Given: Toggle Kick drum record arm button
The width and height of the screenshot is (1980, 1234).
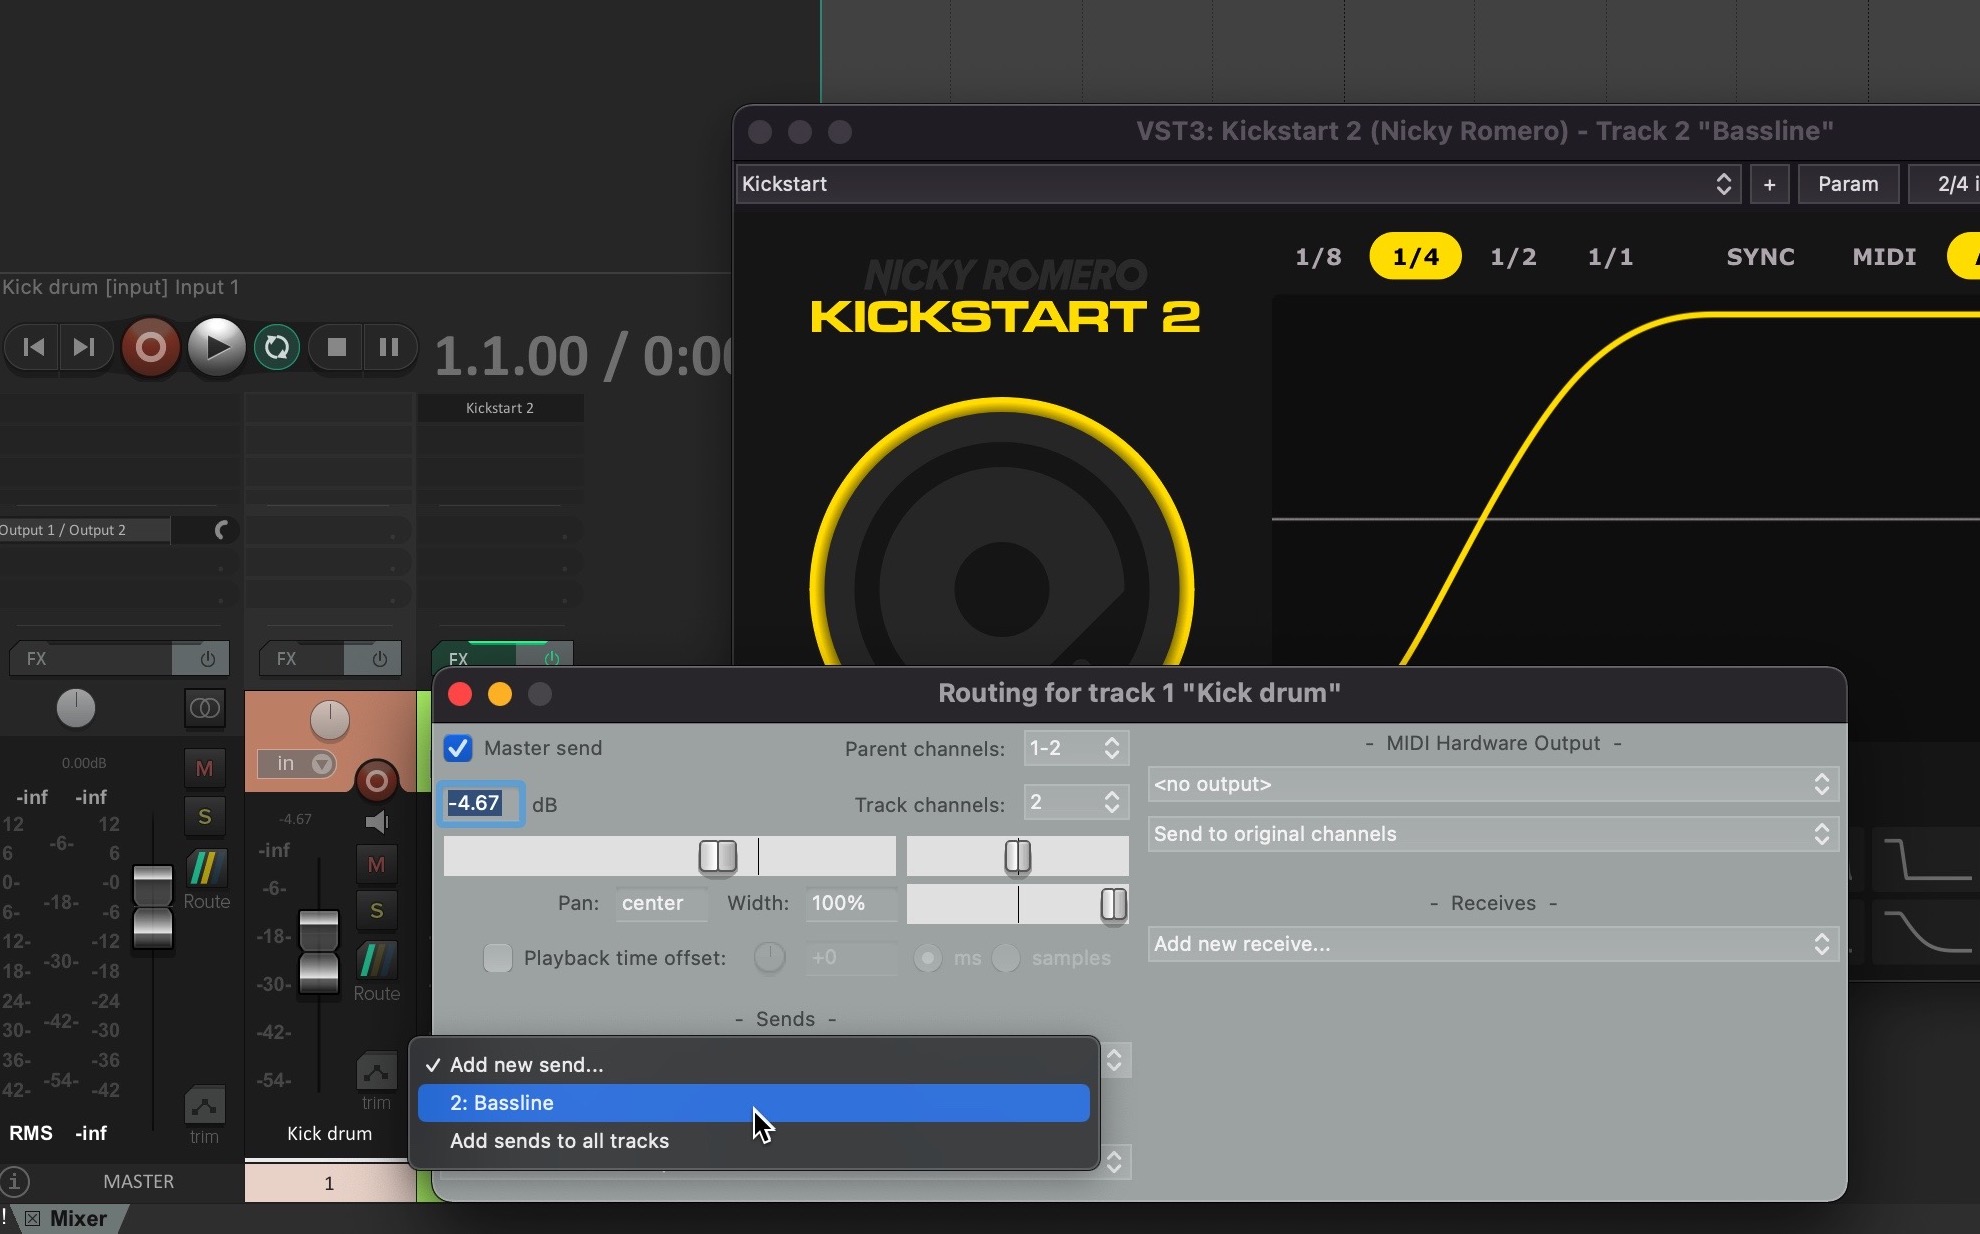Looking at the screenshot, I should (x=376, y=780).
